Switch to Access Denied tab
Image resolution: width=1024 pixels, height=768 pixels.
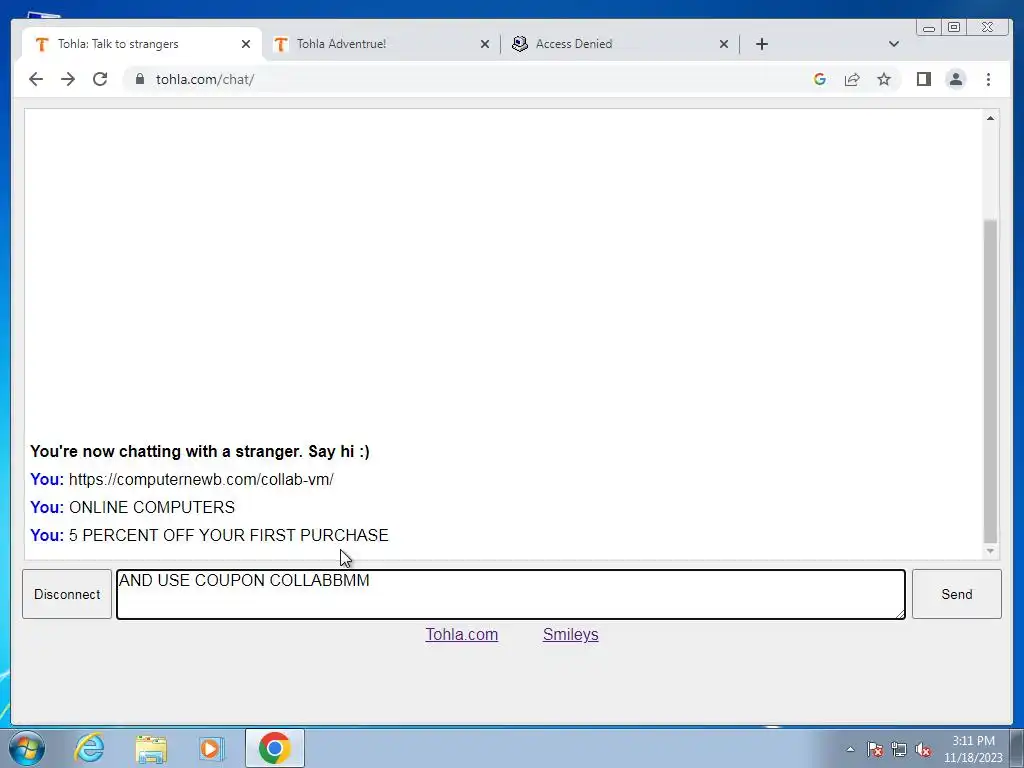coord(620,44)
